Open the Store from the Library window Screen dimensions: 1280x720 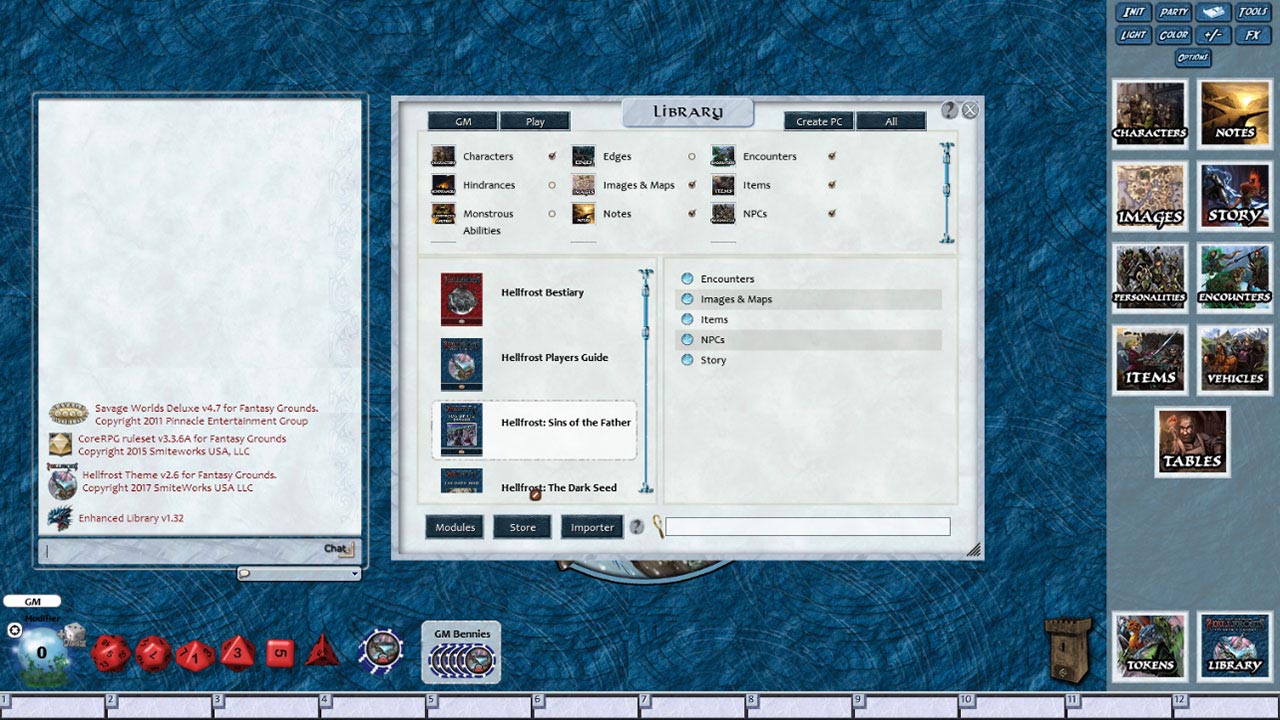(x=521, y=526)
